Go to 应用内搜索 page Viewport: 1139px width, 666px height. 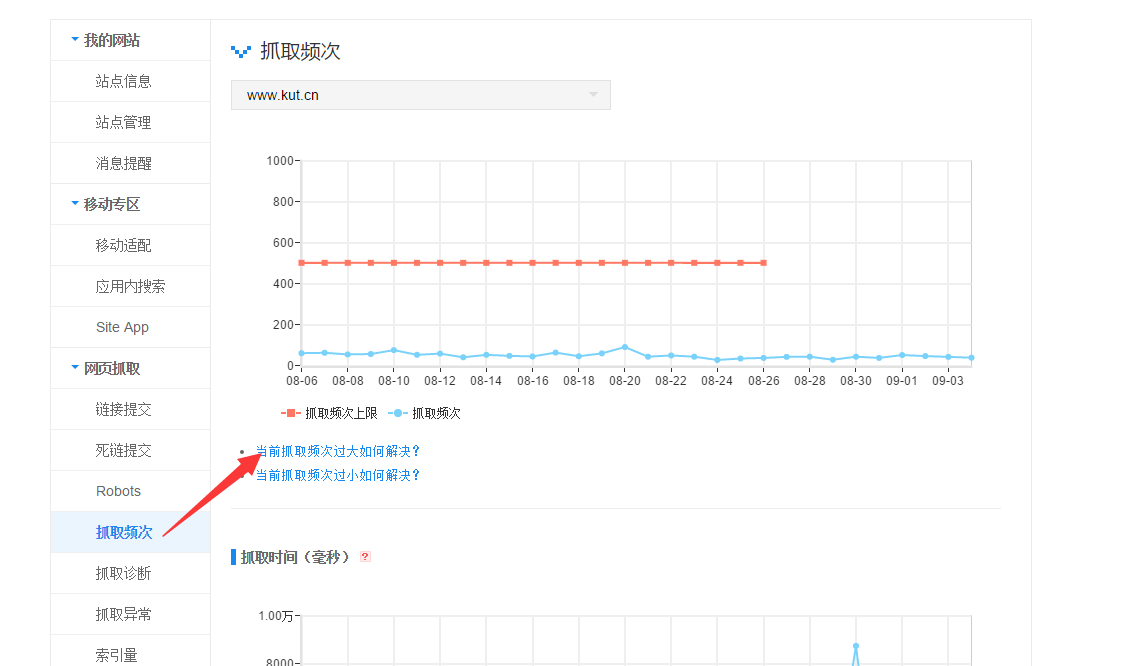click(x=130, y=286)
